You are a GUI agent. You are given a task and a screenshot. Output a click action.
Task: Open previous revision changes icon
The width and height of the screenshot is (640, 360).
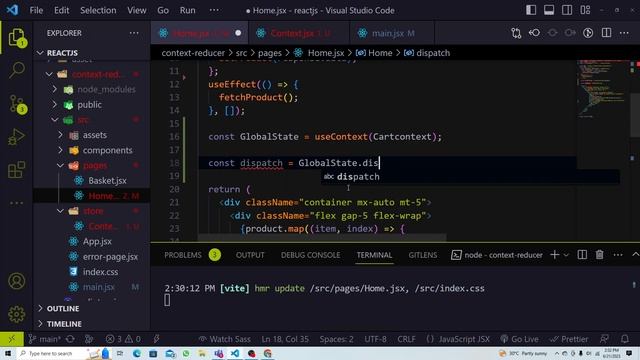pyautogui.click(x=534, y=33)
